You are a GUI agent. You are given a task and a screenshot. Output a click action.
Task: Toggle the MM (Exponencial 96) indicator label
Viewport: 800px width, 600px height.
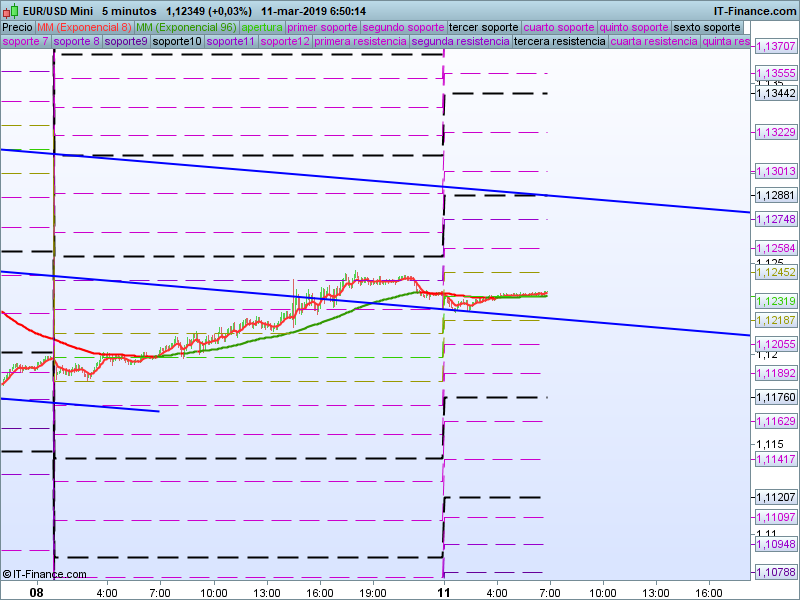[x=186, y=27]
